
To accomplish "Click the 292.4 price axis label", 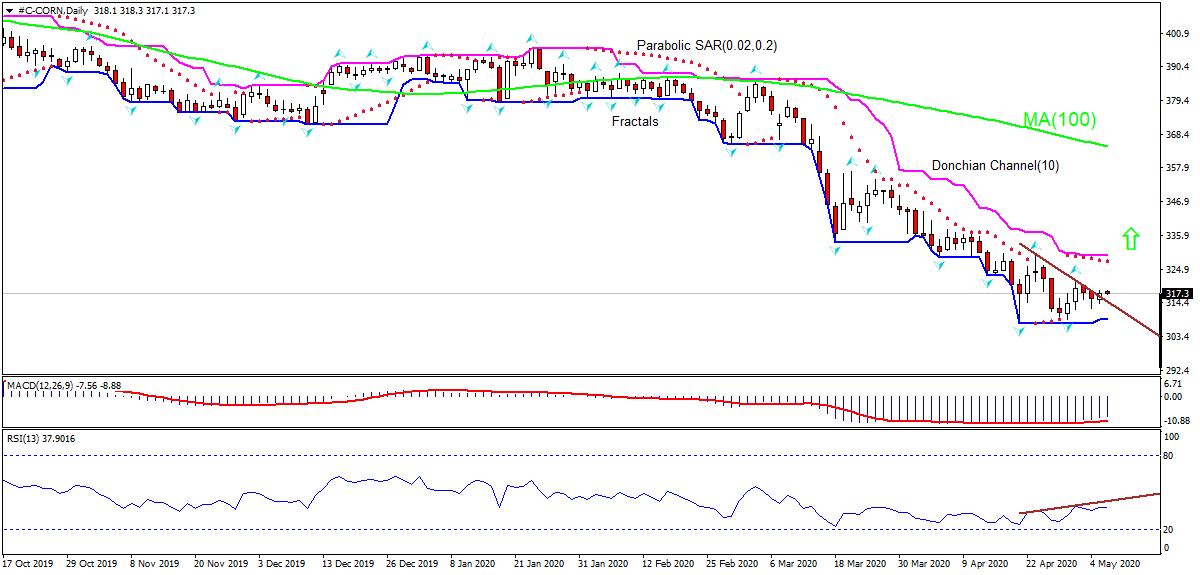I will 1176,370.
